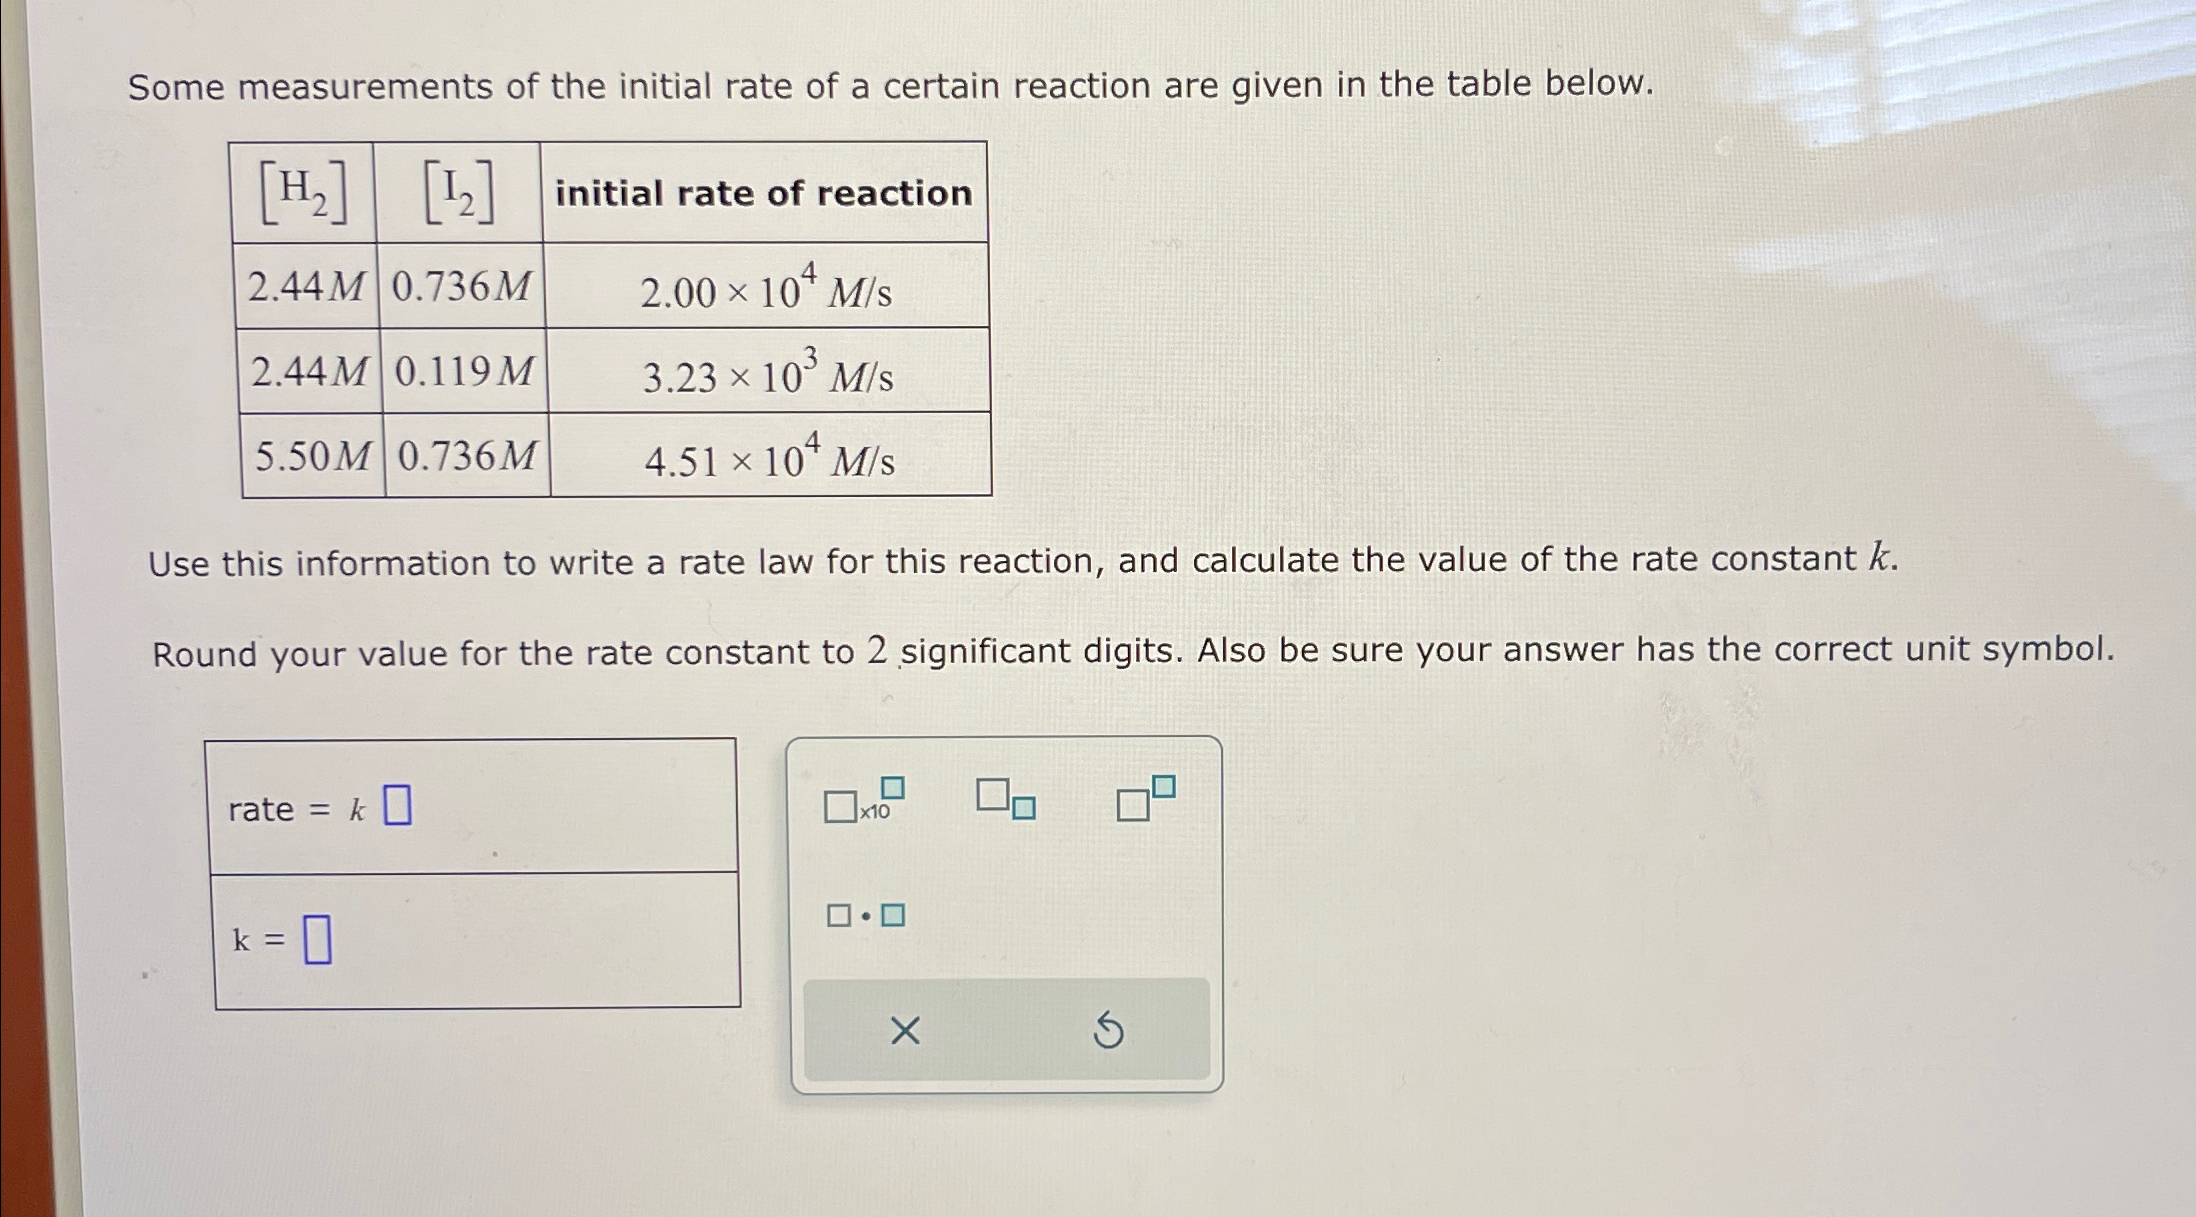Image resolution: width=2196 pixels, height=1217 pixels.
Task: Click the undo arrow to reset the entry
Action: click(1110, 1032)
